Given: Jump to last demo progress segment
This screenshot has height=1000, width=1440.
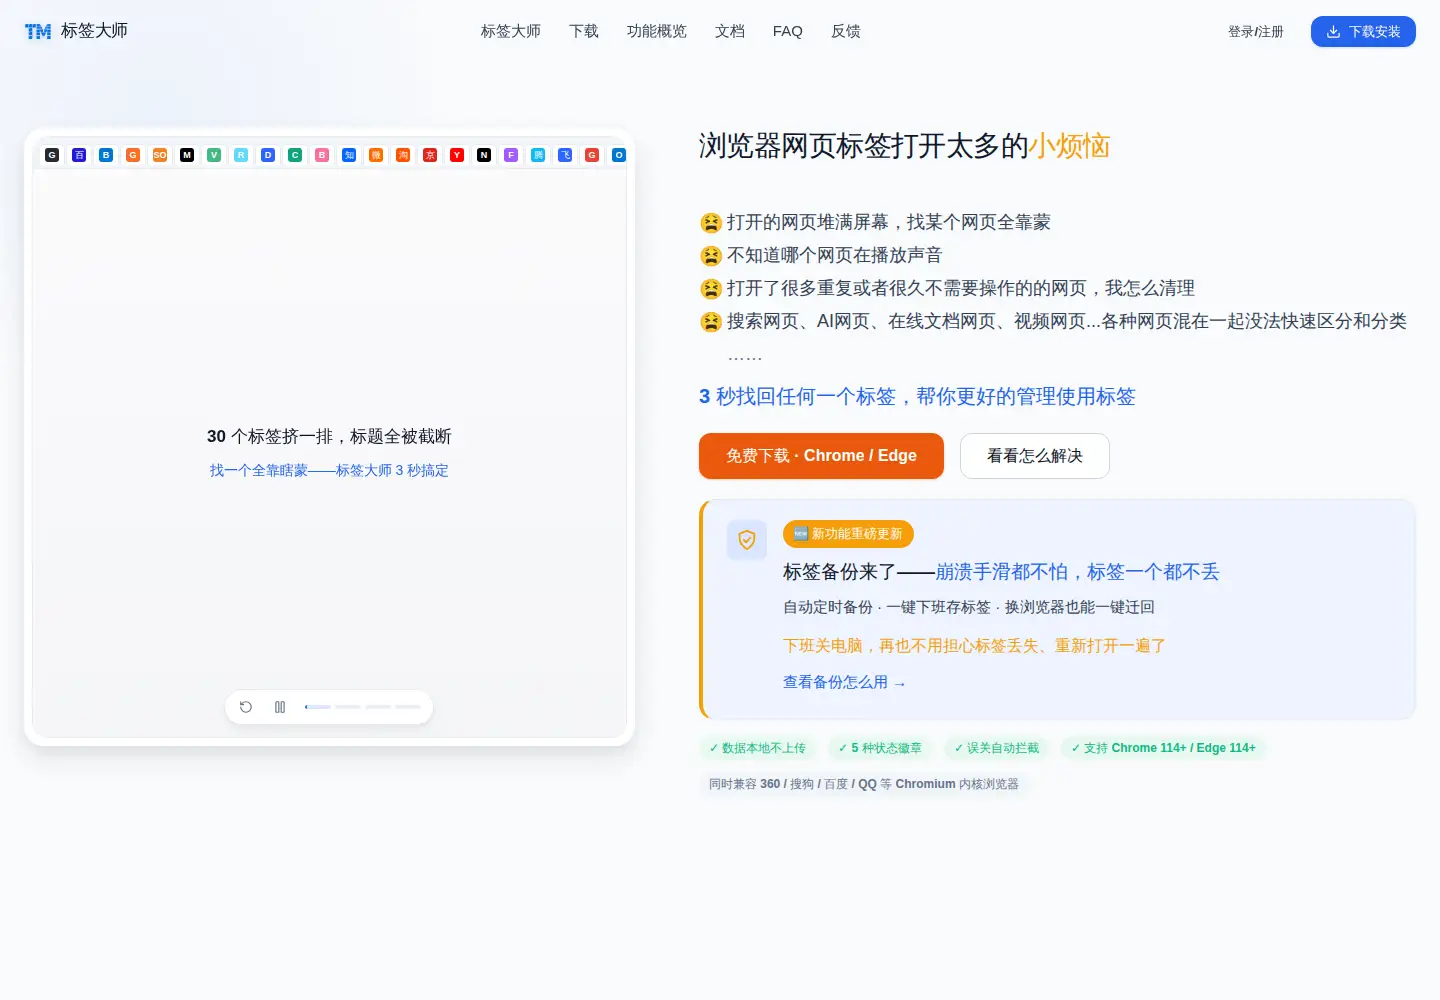Looking at the screenshot, I should (408, 707).
